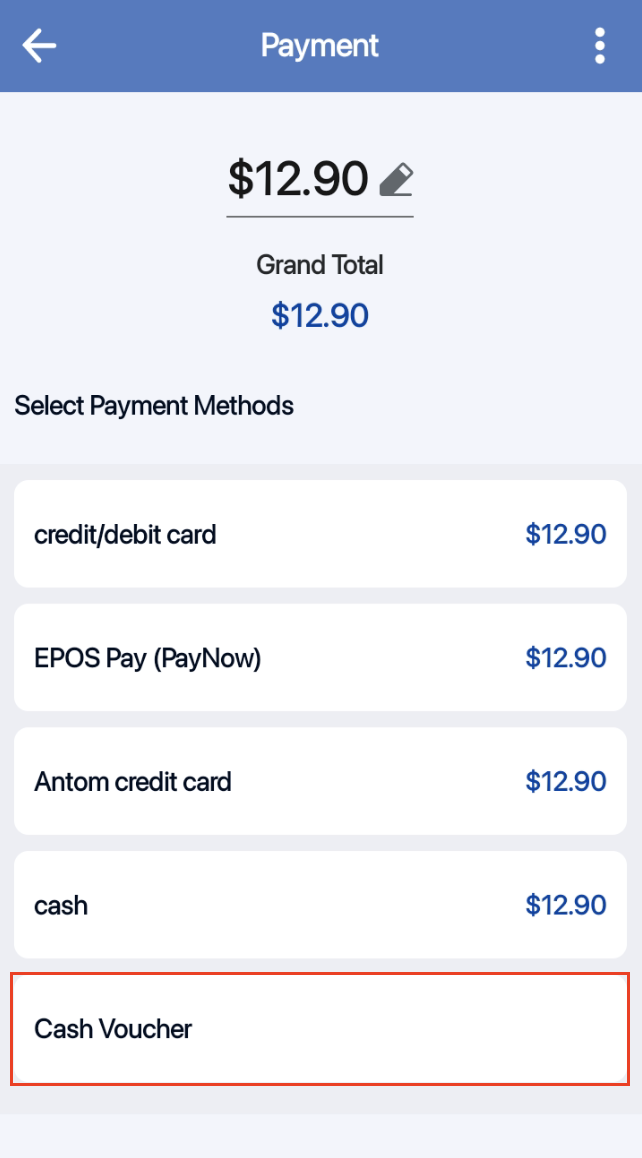The height and width of the screenshot is (1158, 642).
Task: Select the credit/debit card payment method
Action: coord(320,534)
